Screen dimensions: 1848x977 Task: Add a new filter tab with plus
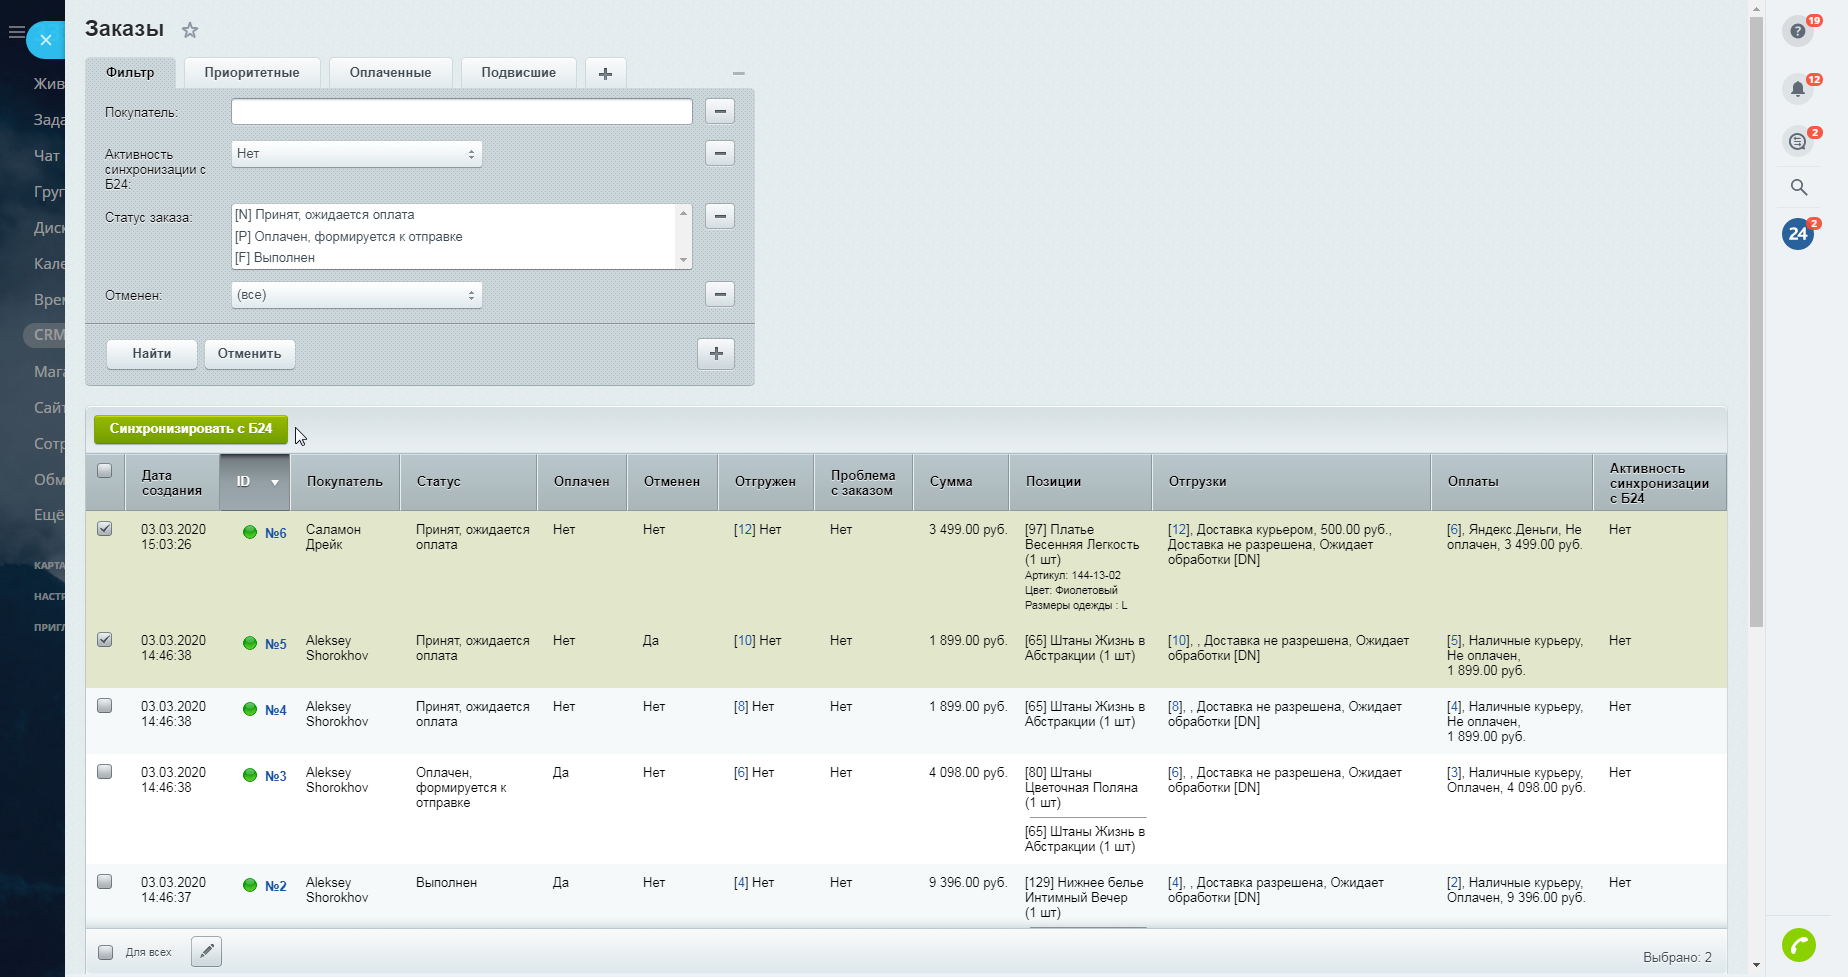[x=605, y=73]
